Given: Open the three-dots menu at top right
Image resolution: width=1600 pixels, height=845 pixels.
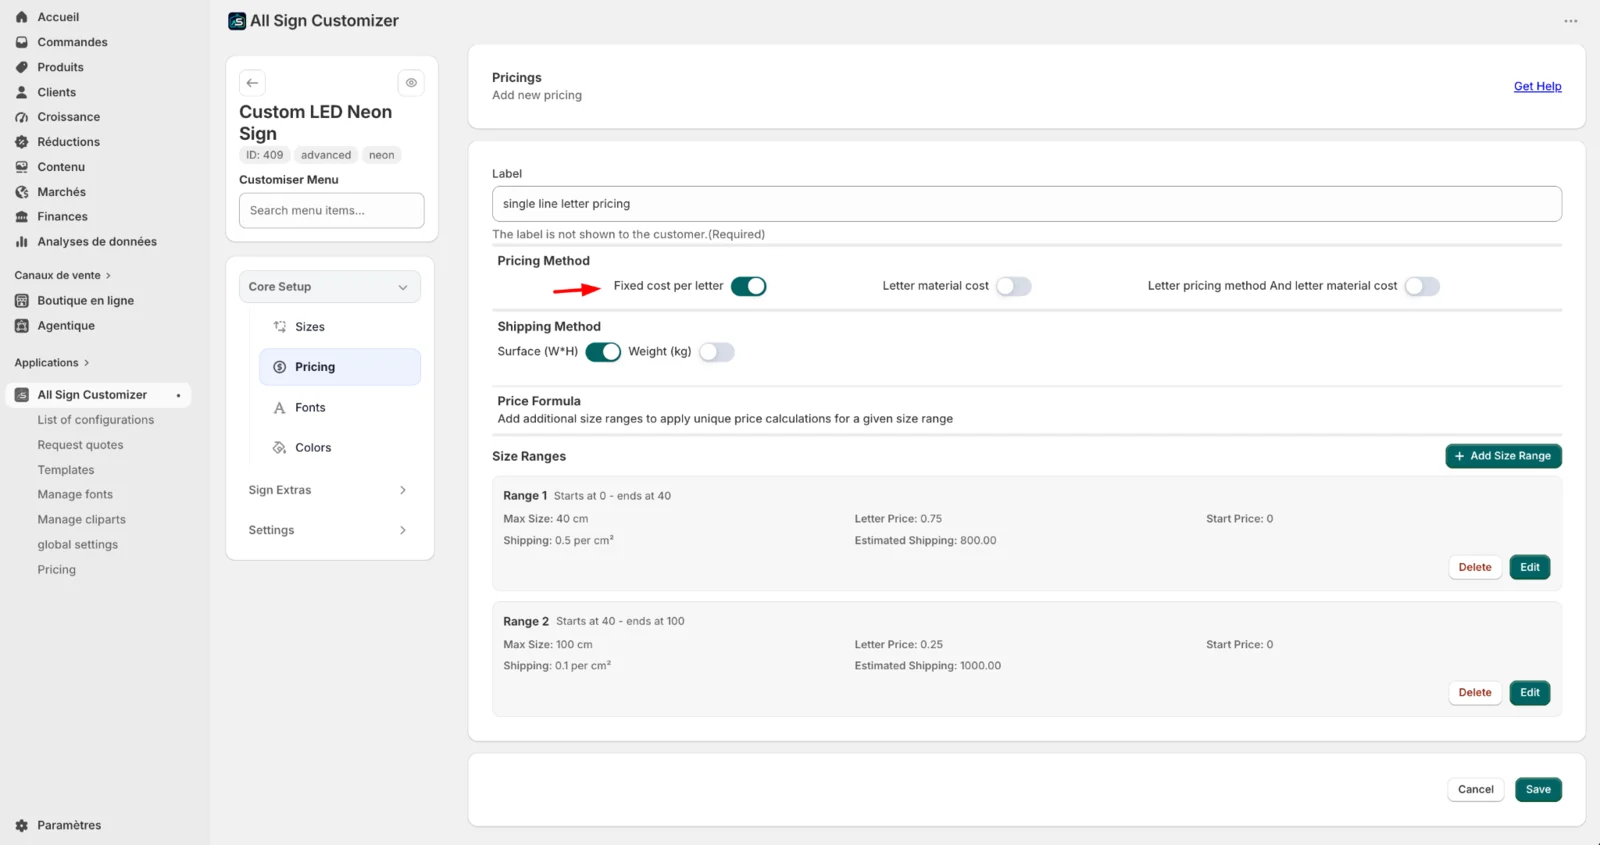Looking at the screenshot, I should 1571,21.
